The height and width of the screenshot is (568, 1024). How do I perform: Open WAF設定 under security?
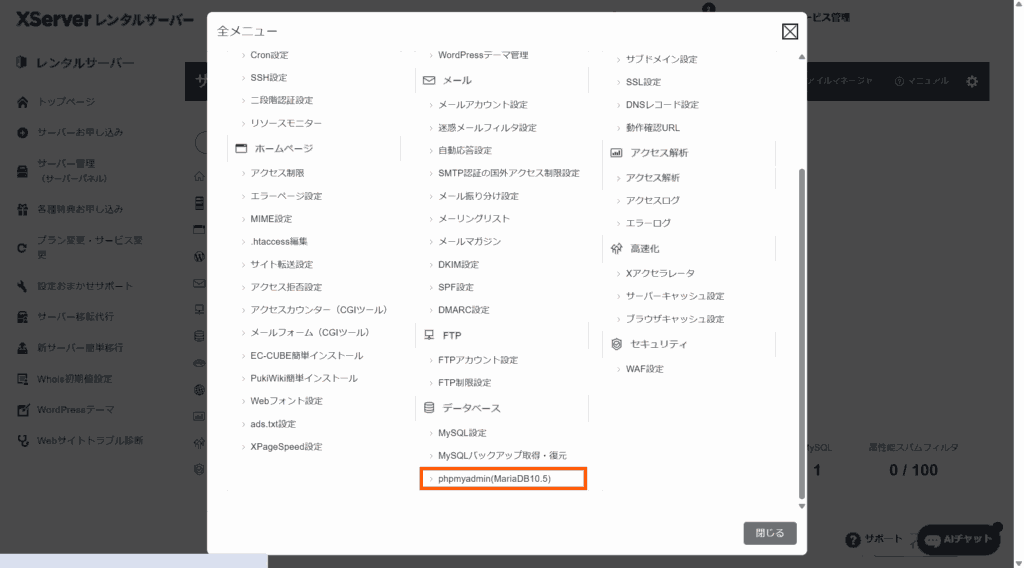644,369
